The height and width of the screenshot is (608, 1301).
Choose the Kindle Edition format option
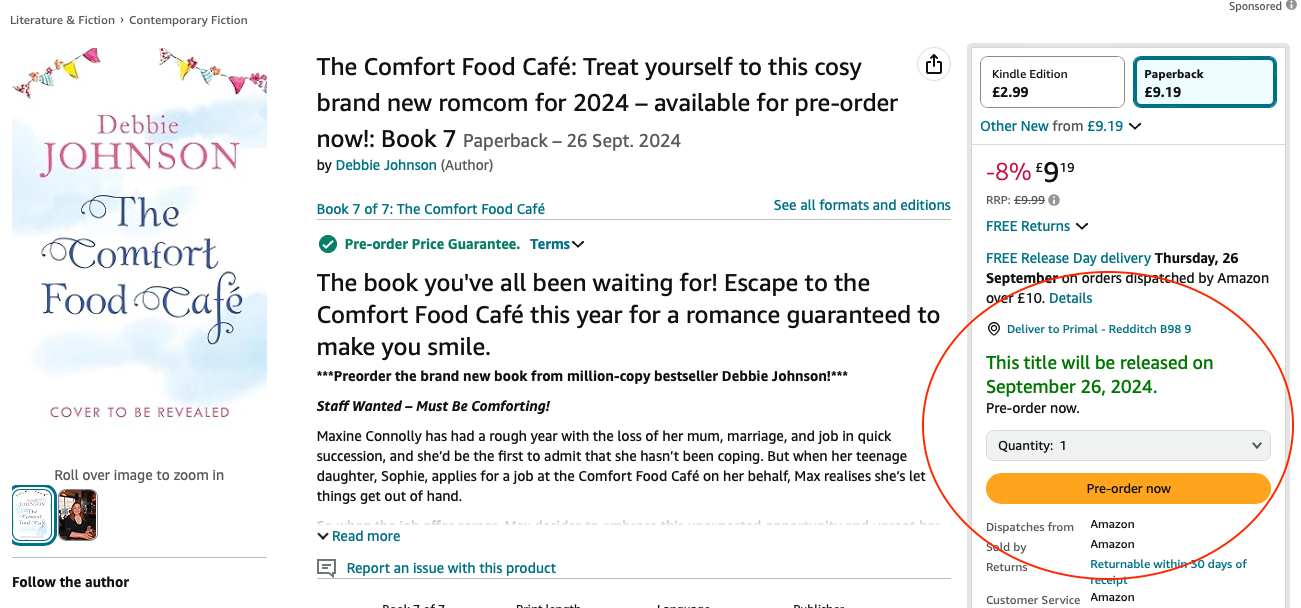click(x=1053, y=82)
